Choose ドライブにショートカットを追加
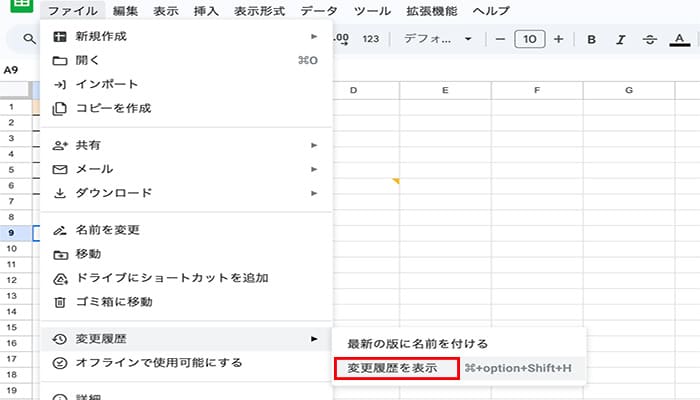This screenshot has height=400, width=700. coord(187,279)
